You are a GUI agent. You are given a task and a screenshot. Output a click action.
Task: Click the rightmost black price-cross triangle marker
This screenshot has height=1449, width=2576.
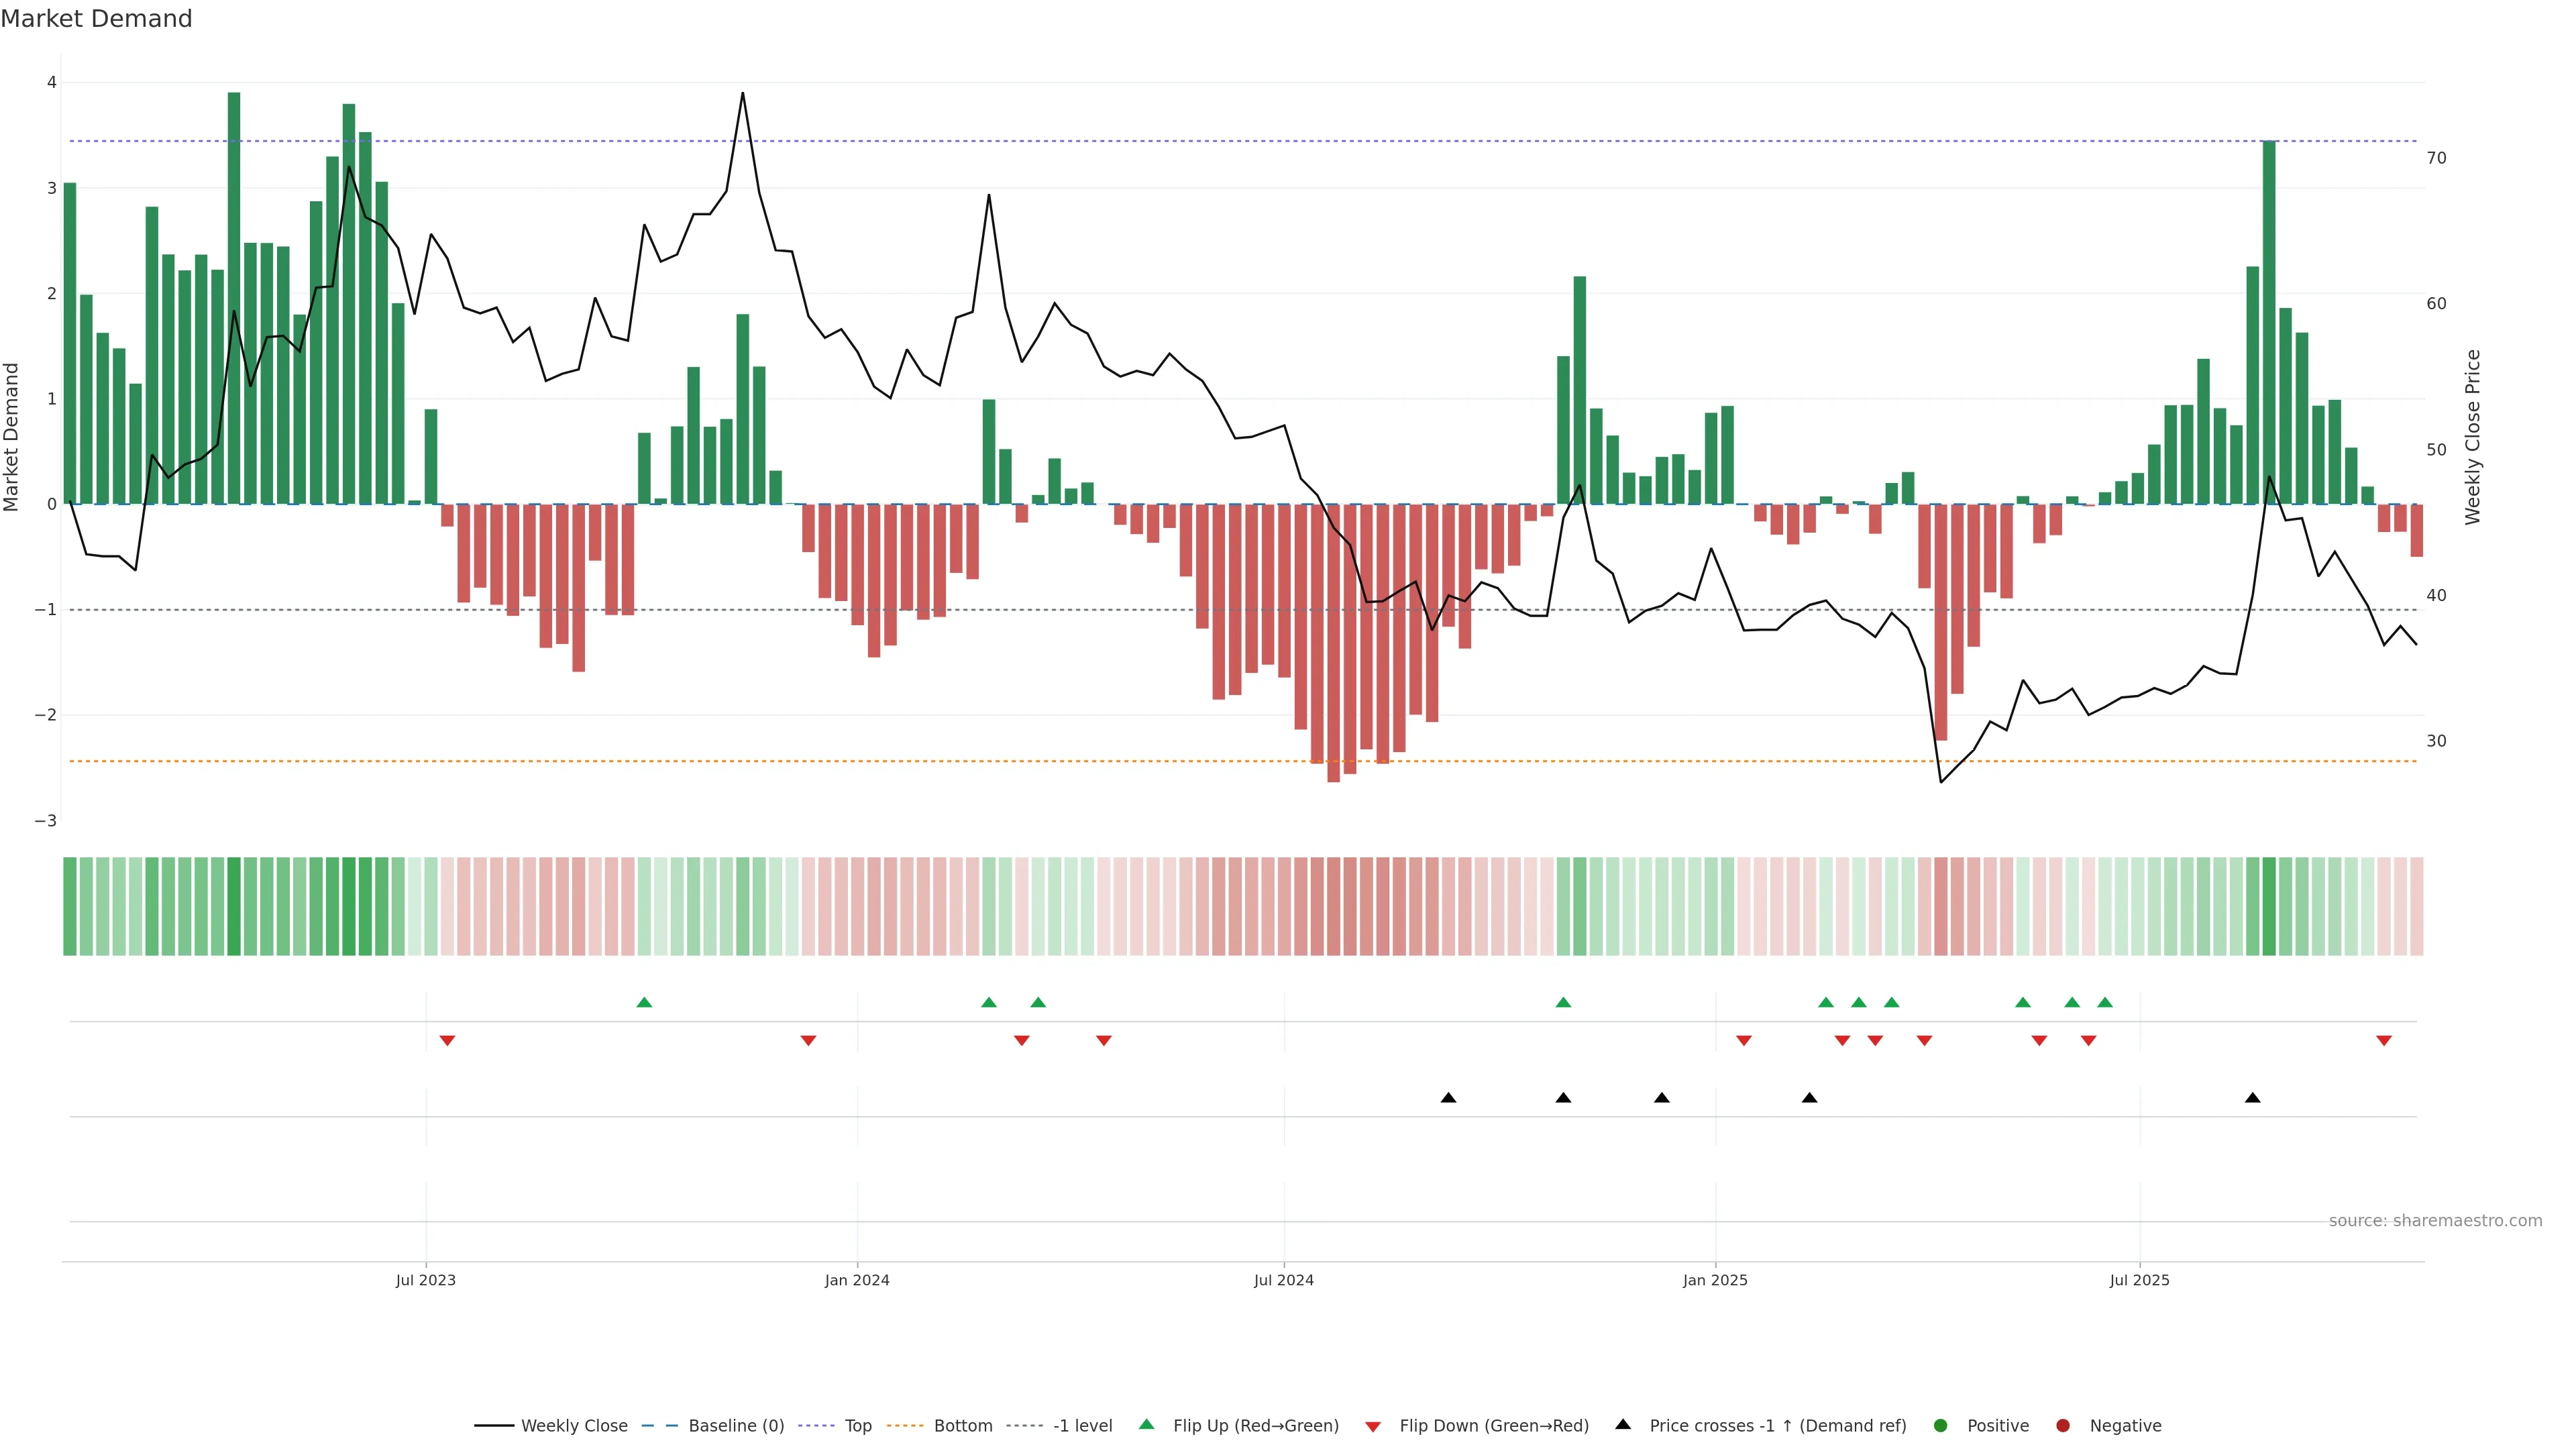point(2252,1098)
